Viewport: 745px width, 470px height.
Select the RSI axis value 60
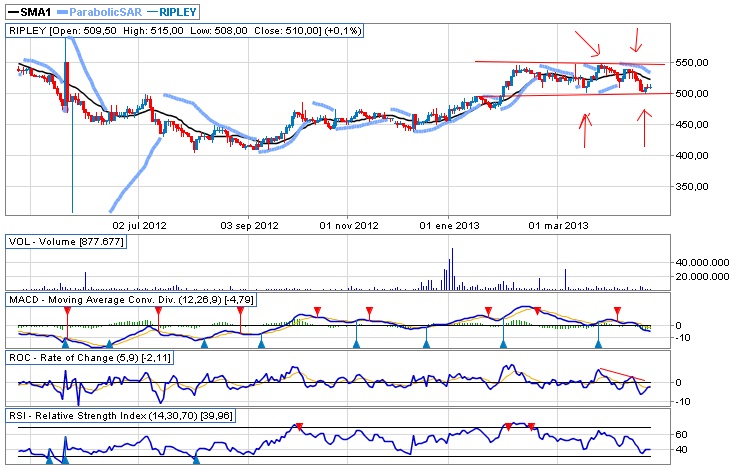coord(681,434)
